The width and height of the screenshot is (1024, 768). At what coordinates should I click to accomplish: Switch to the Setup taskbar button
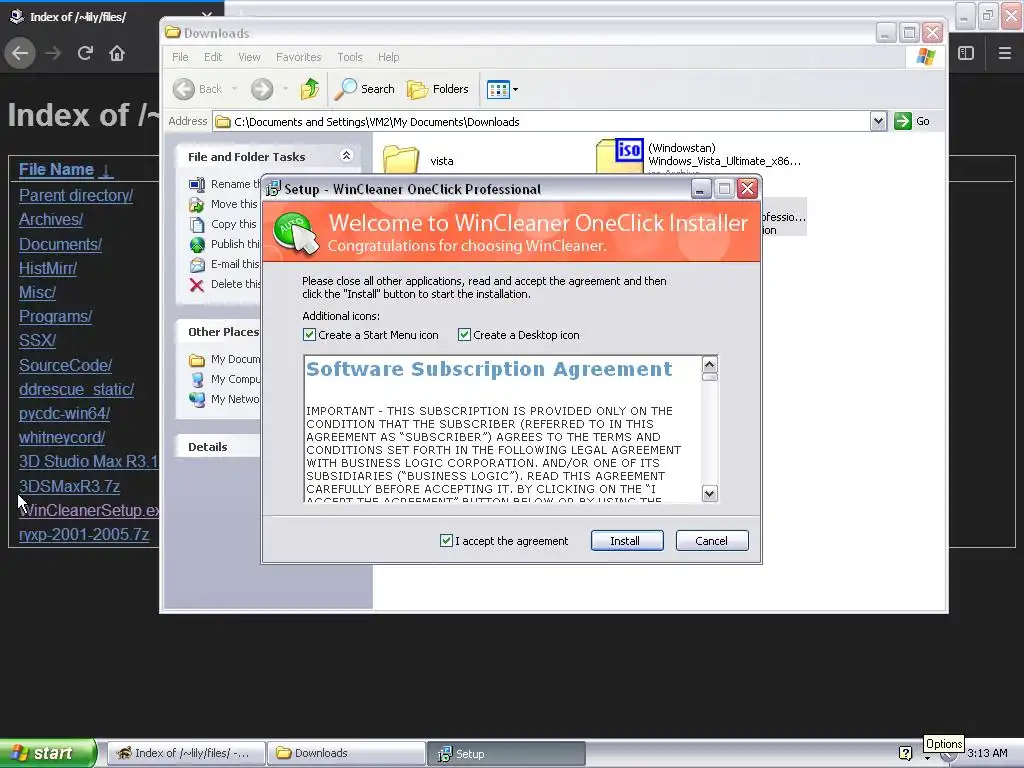(x=507, y=753)
